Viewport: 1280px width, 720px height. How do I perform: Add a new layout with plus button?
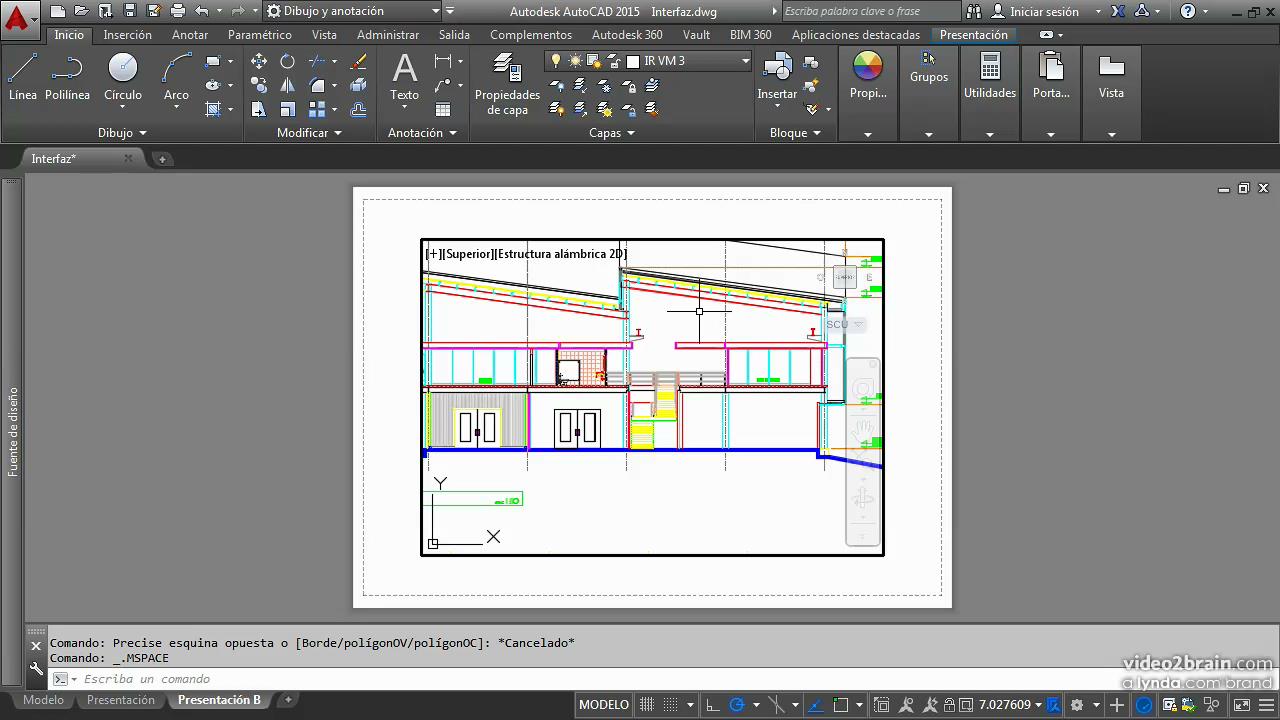pos(288,700)
